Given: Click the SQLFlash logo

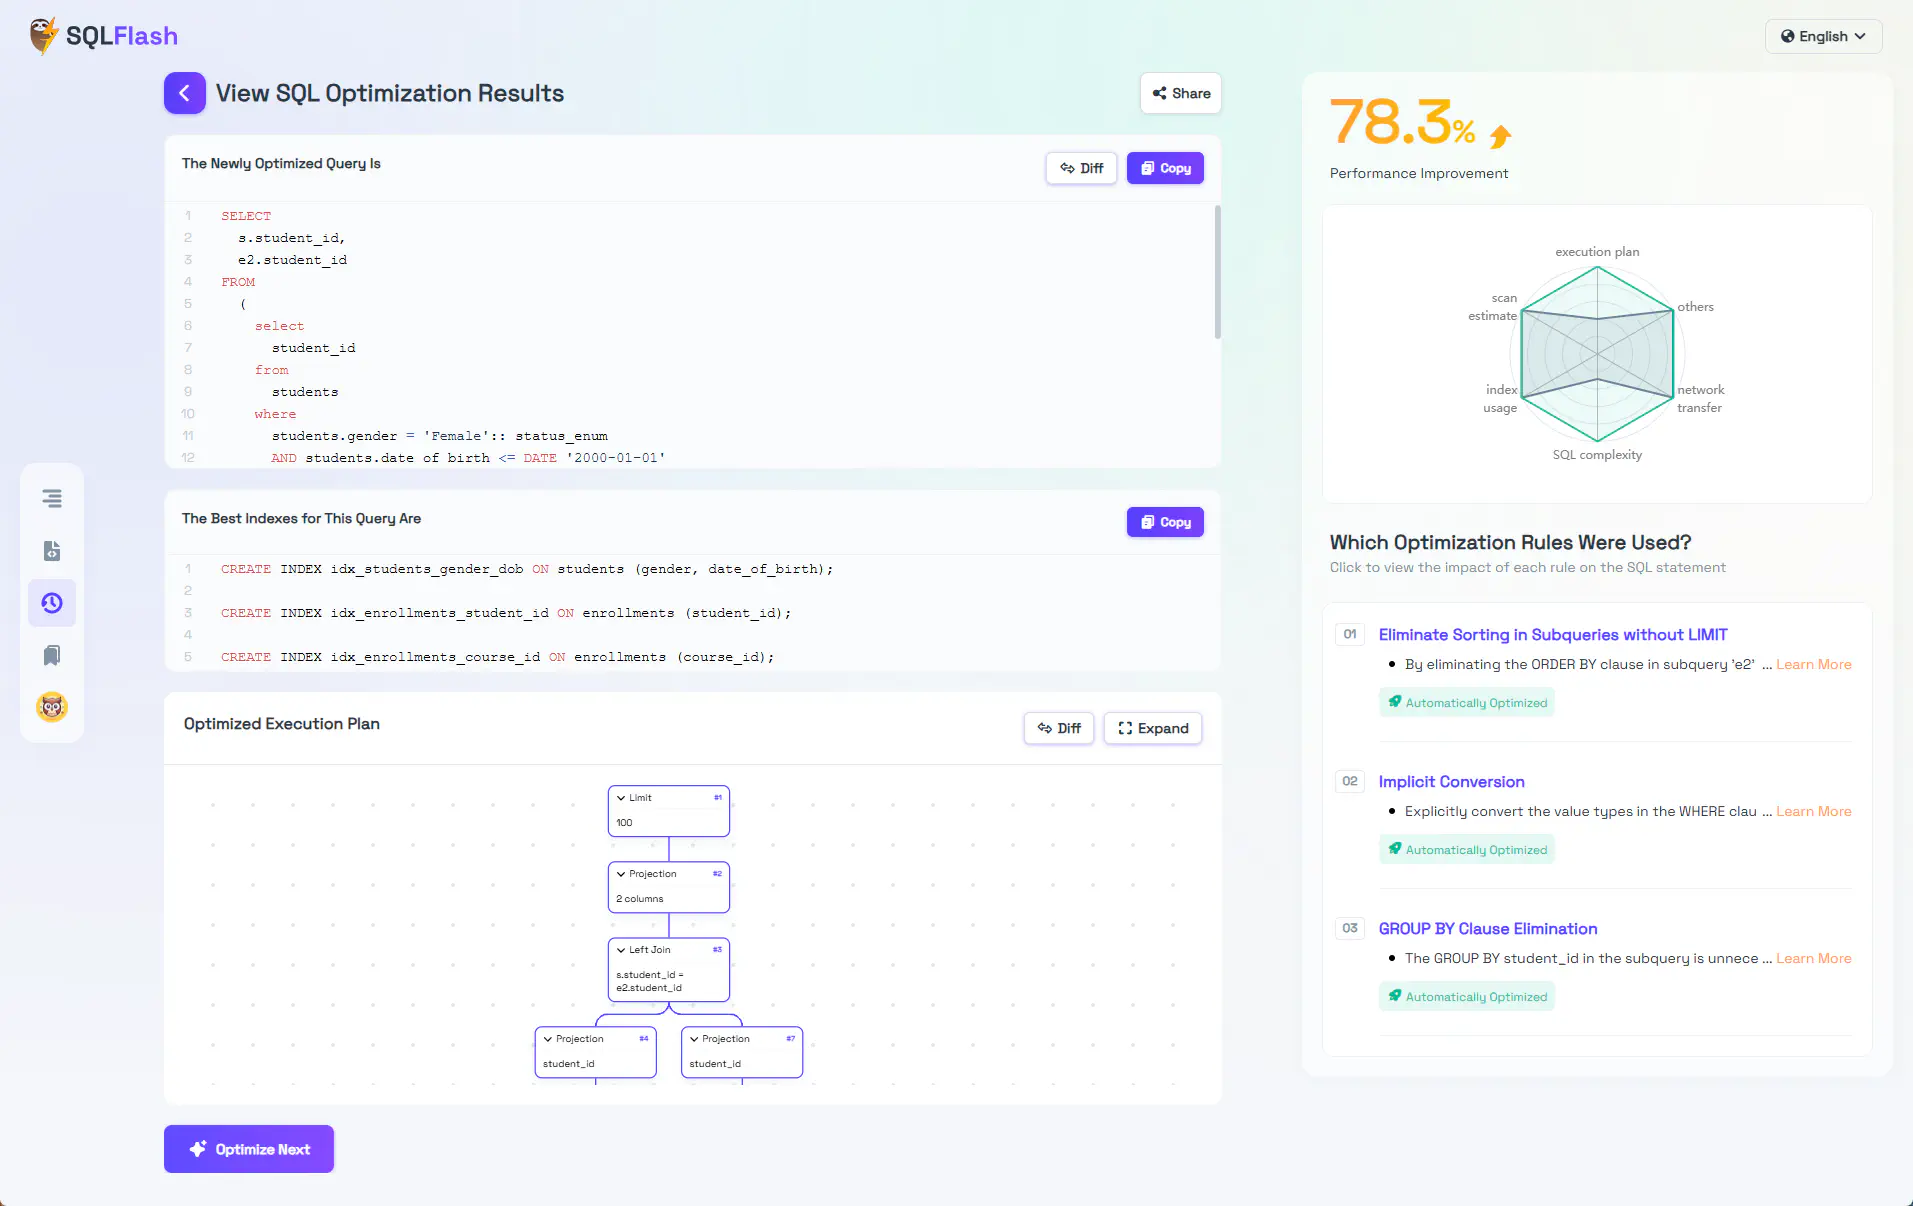Looking at the screenshot, I should tap(104, 36).
